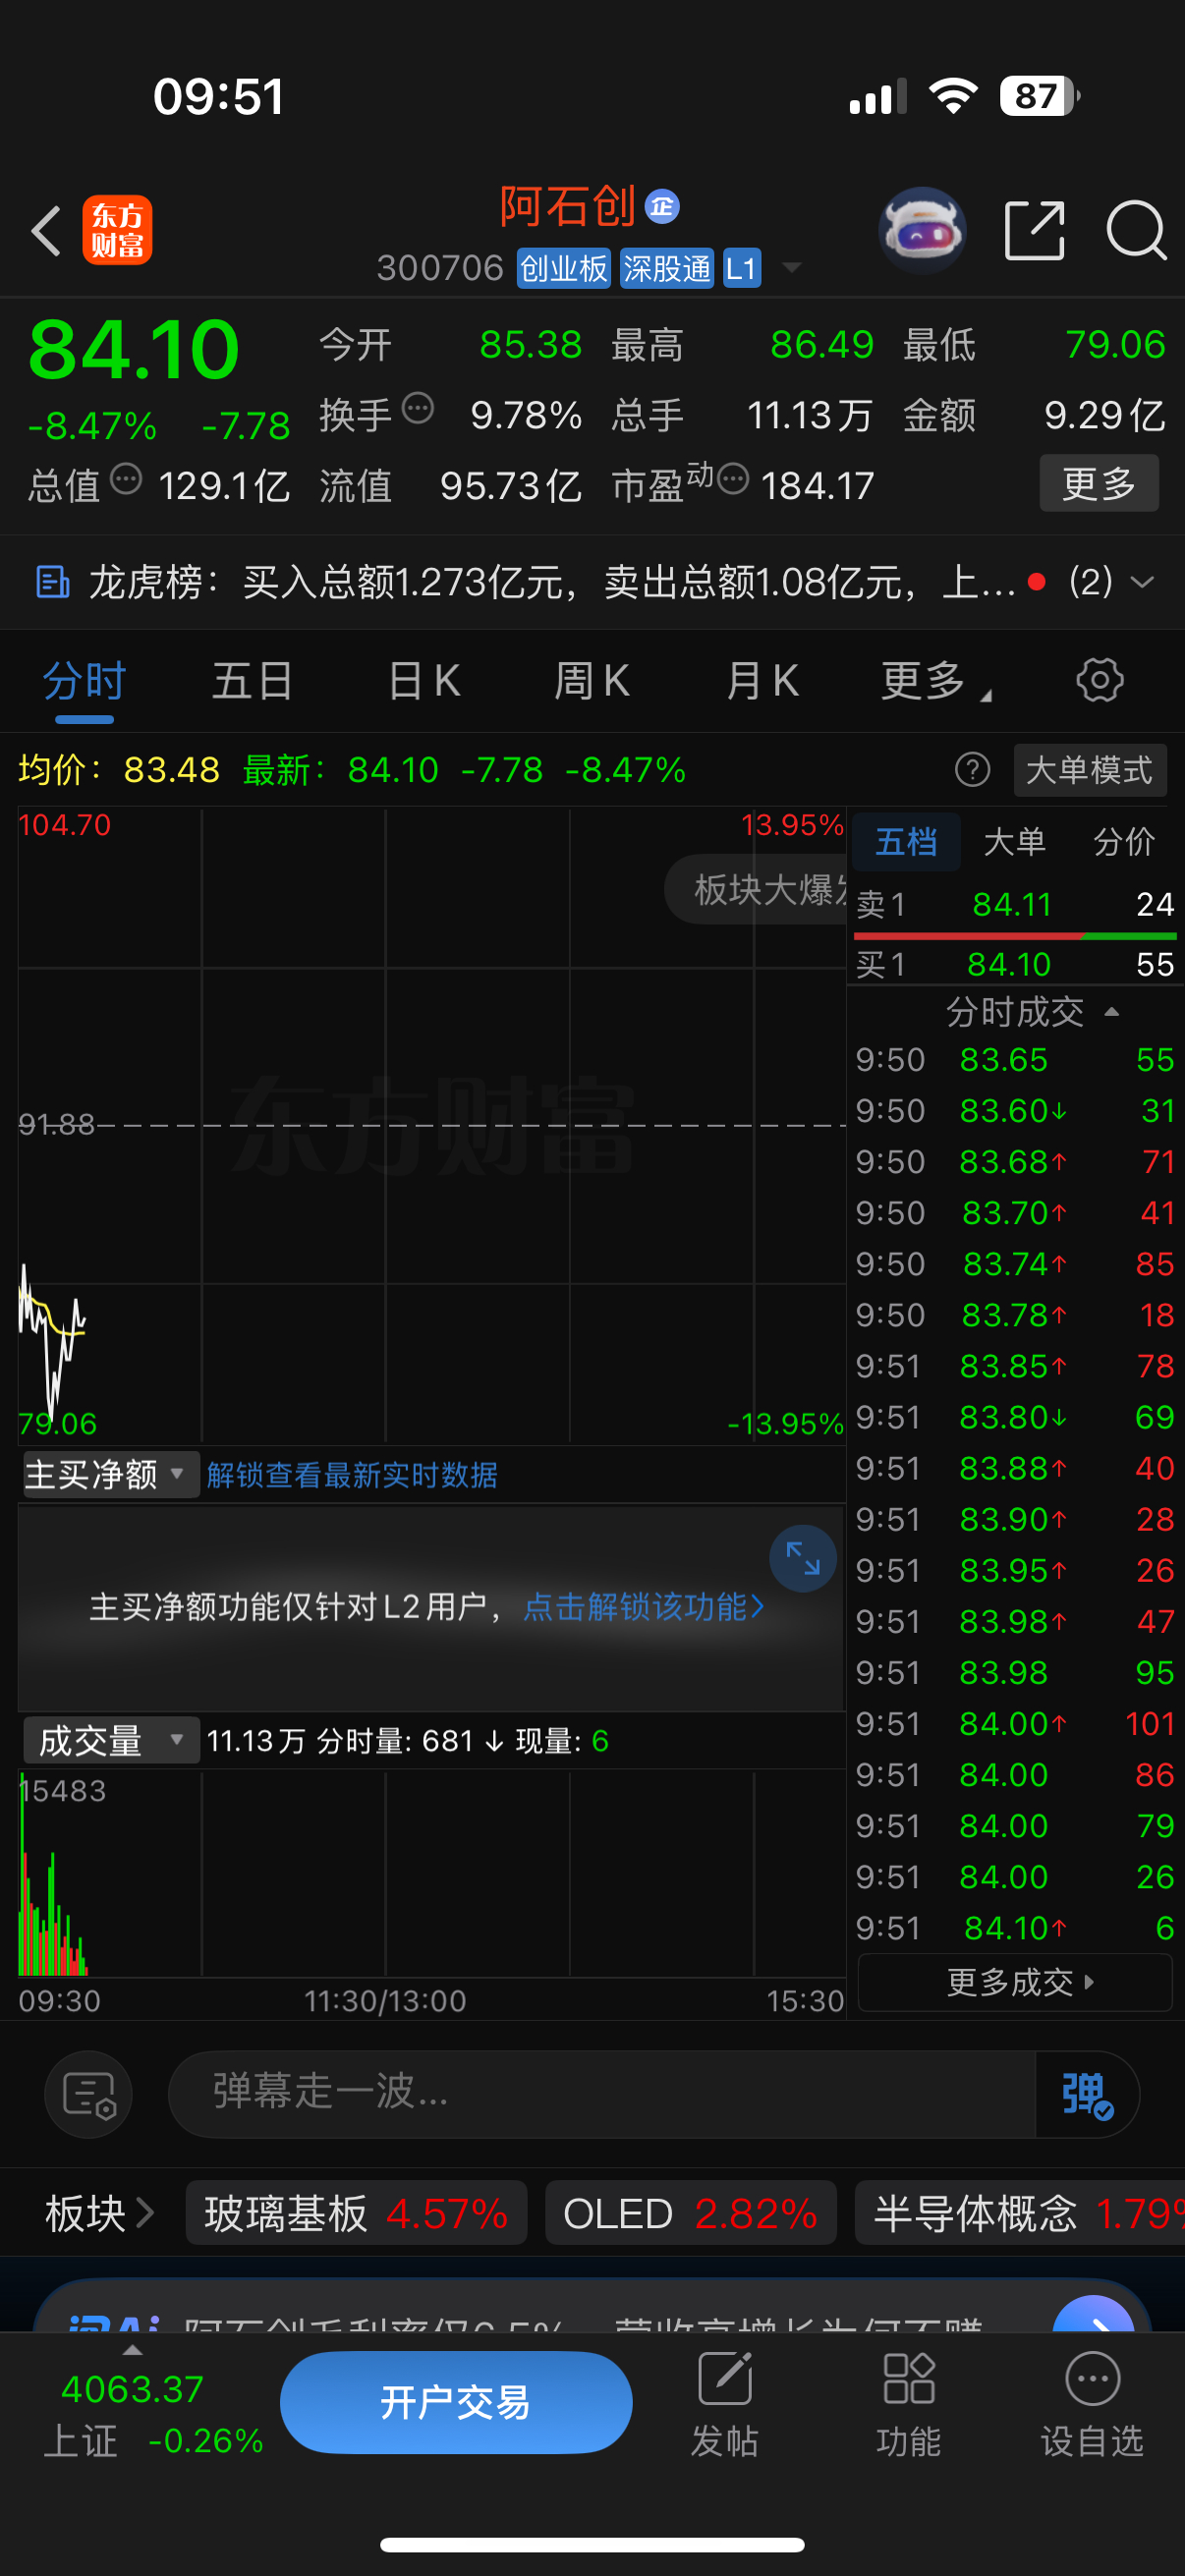Go back using the left arrow
1185x2576 pixels.
(47, 231)
